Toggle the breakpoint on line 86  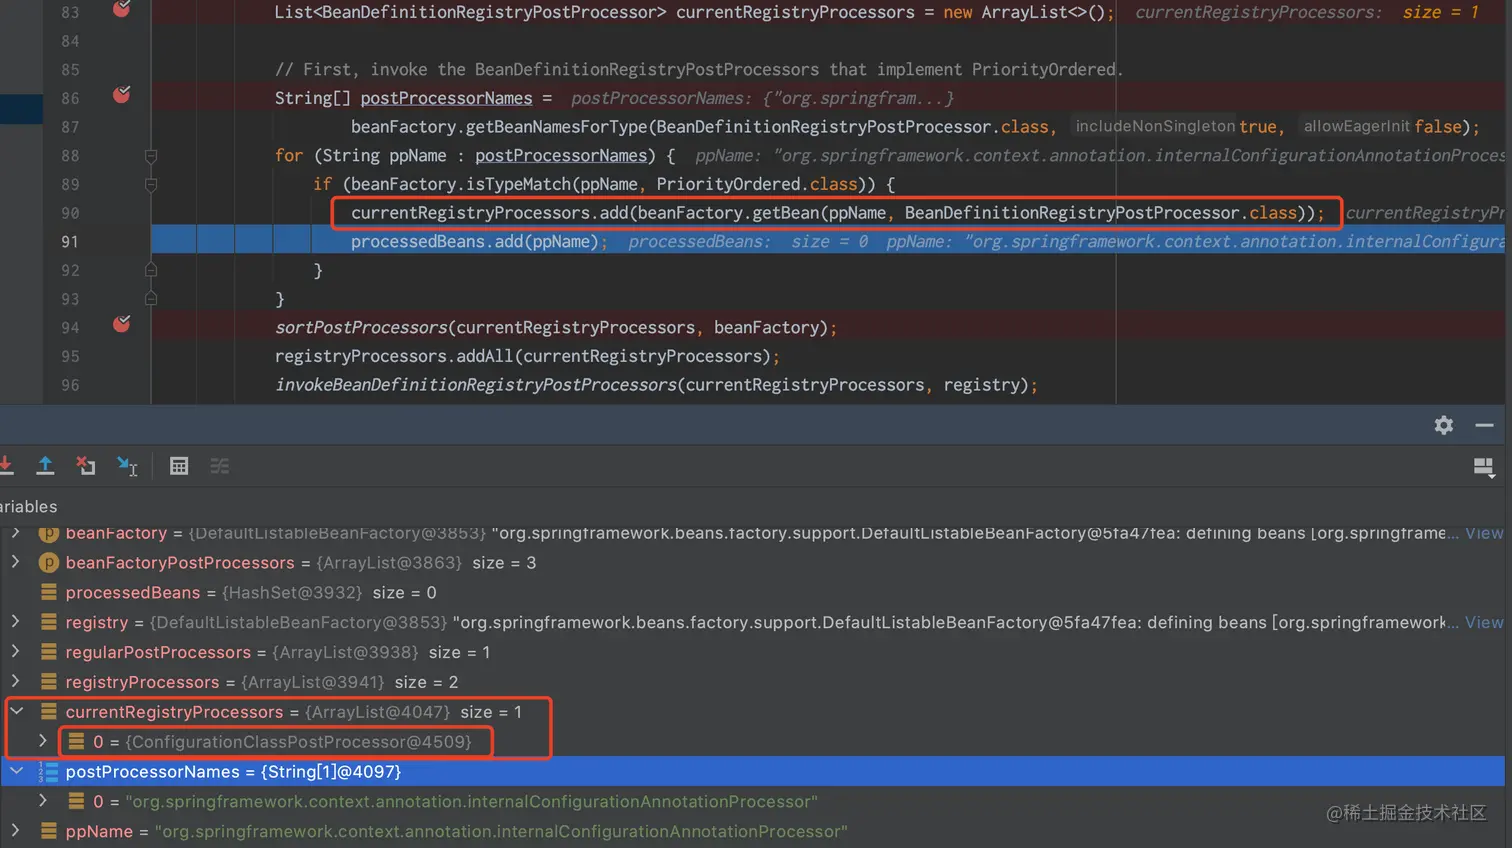click(122, 95)
